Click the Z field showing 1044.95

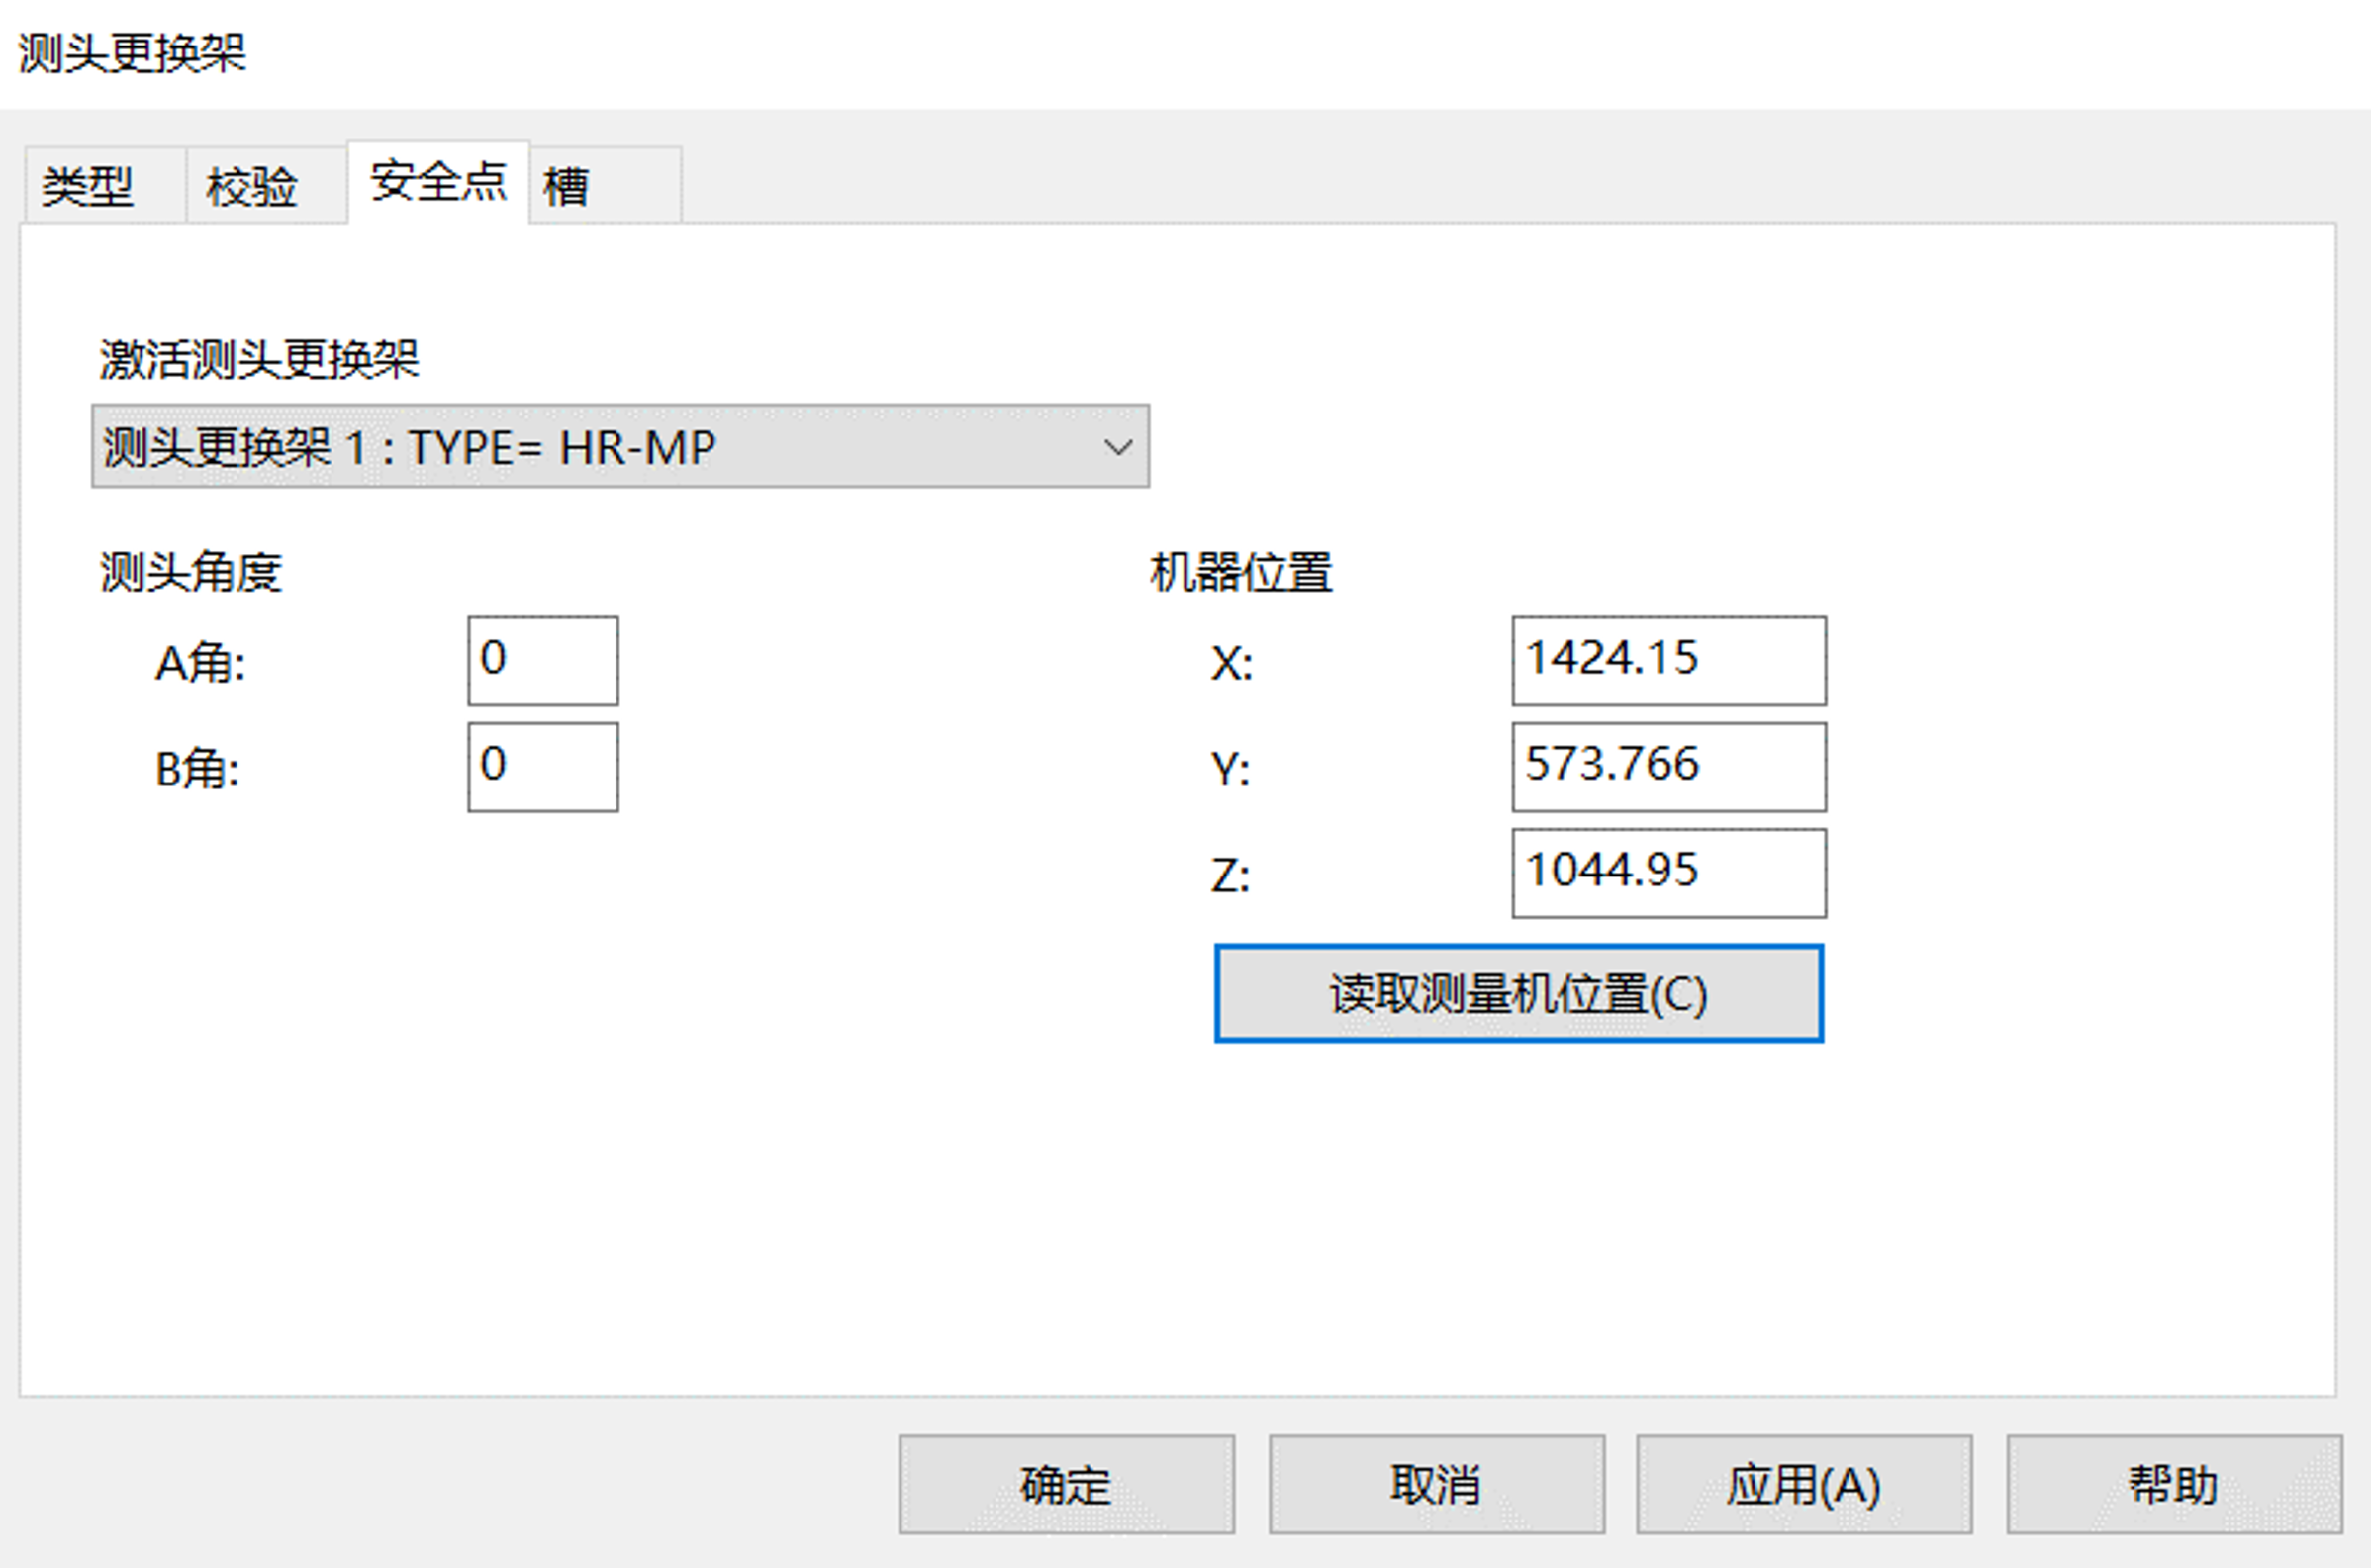[x=1668, y=873]
